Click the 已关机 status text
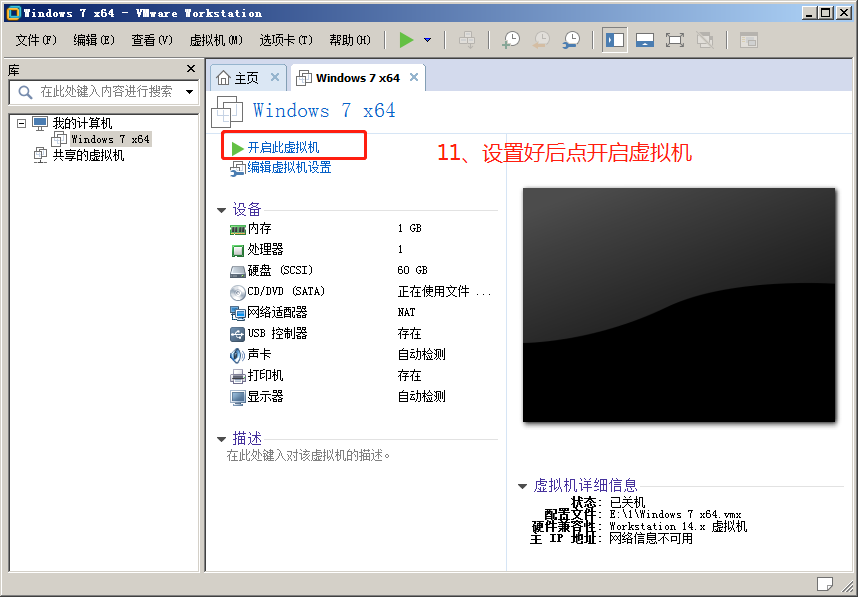Image resolution: width=858 pixels, height=597 pixels. [x=628, y=502]
